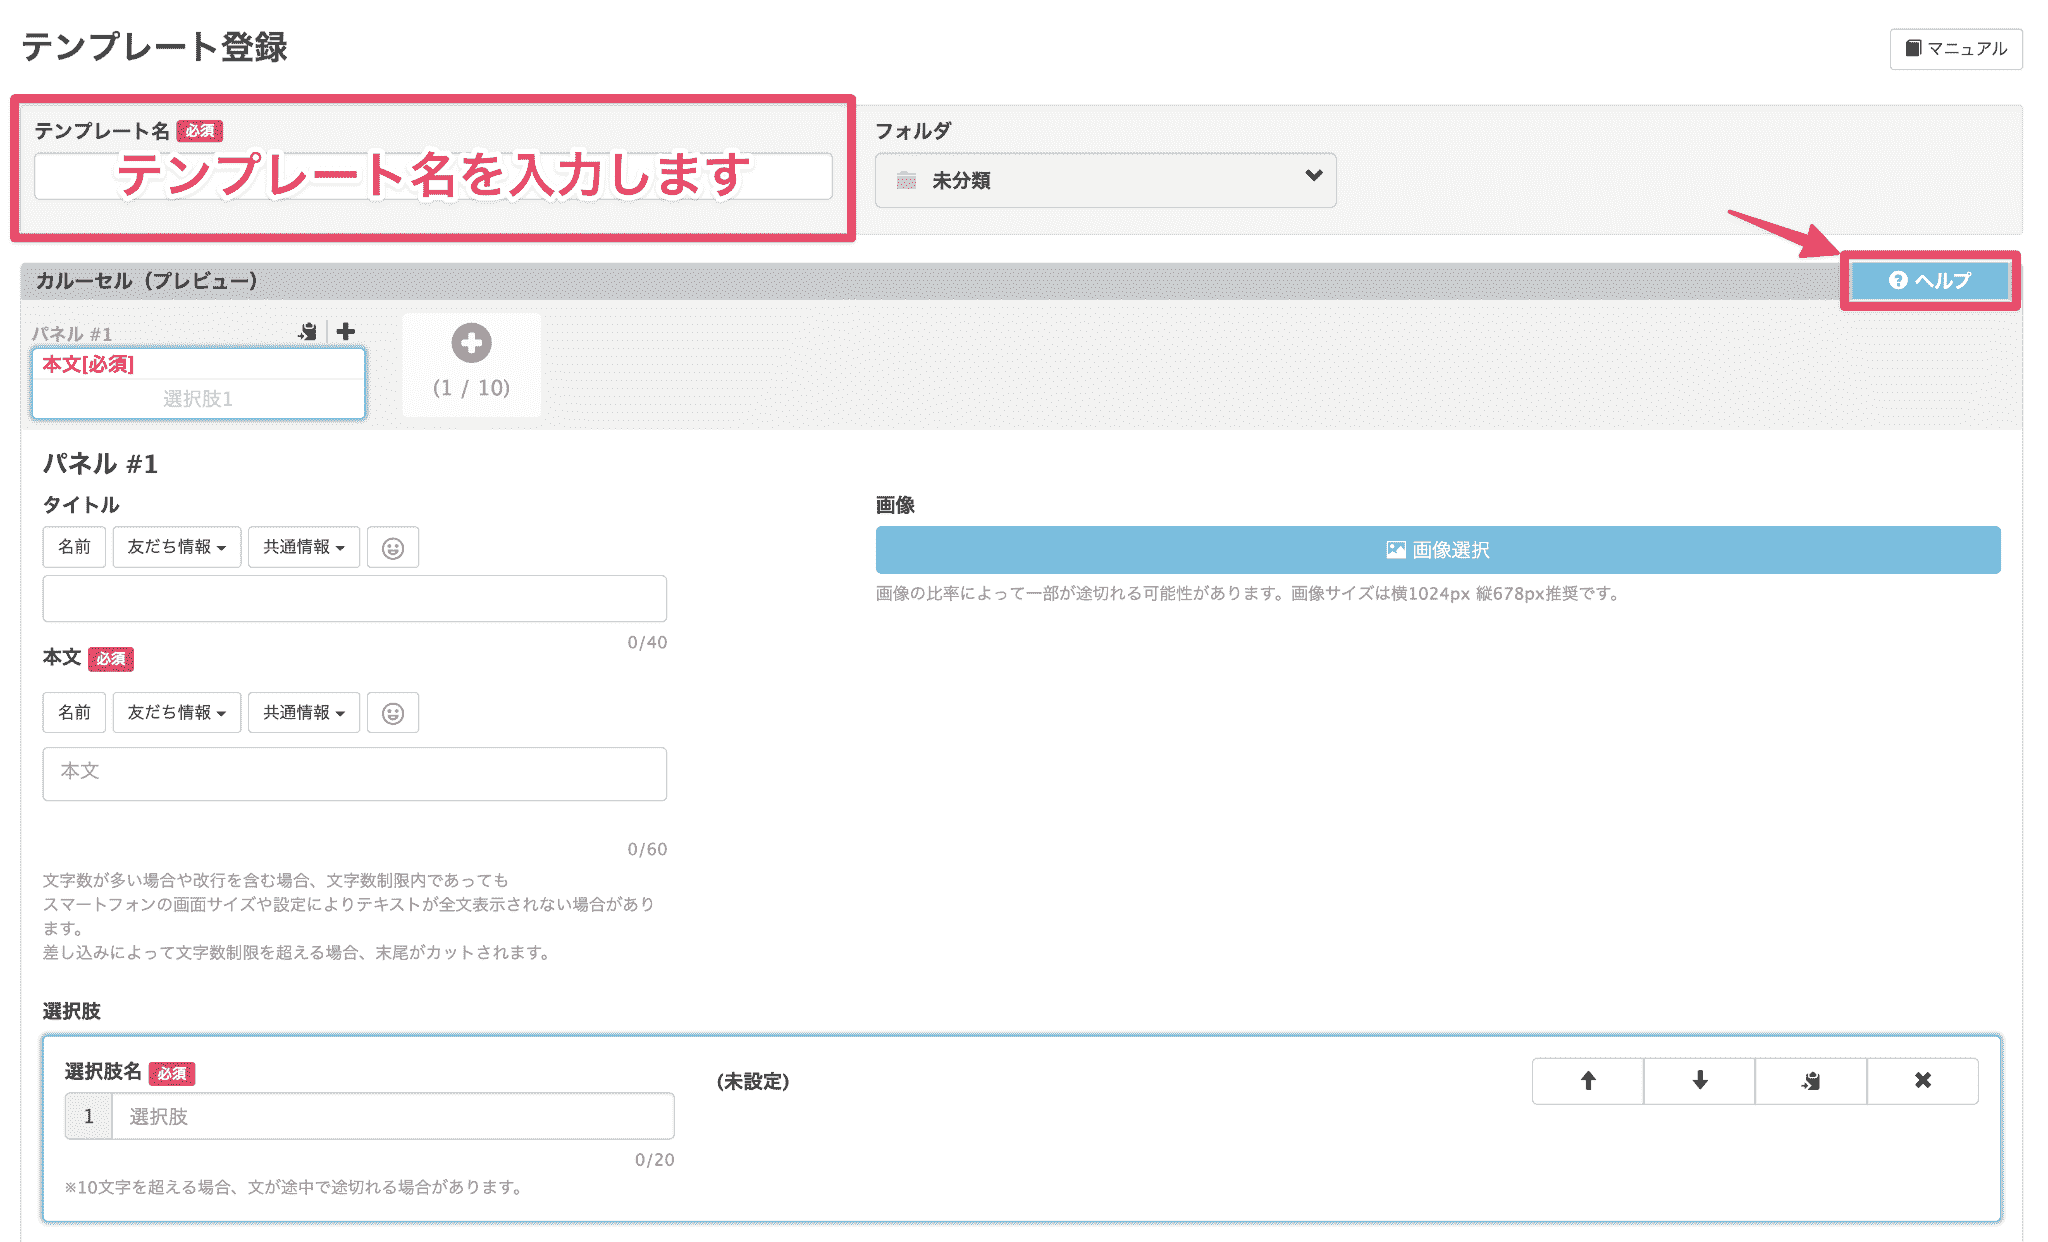
Task: Click the copy panel icon next to パネル #1
Action: pos(308,332)
